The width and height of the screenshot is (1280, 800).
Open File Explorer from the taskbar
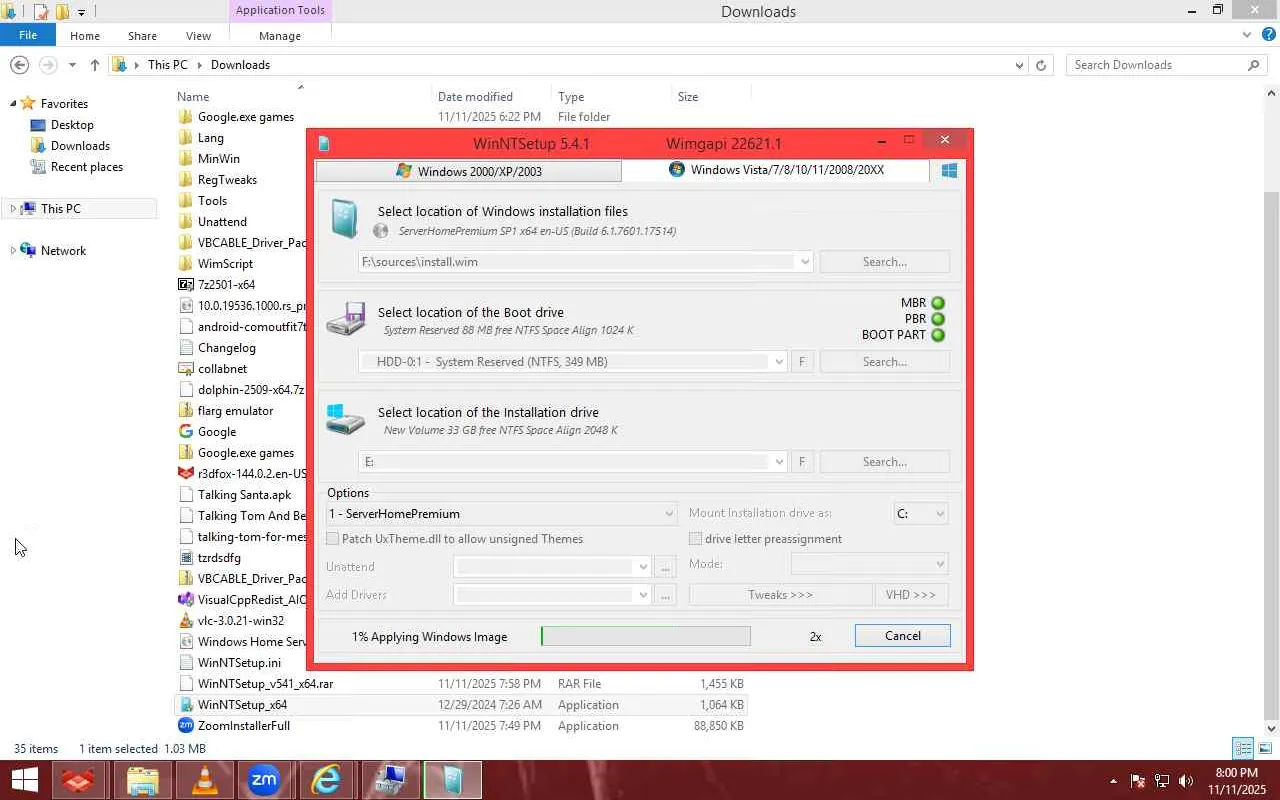pyautogui.click(x=143, y=780)
